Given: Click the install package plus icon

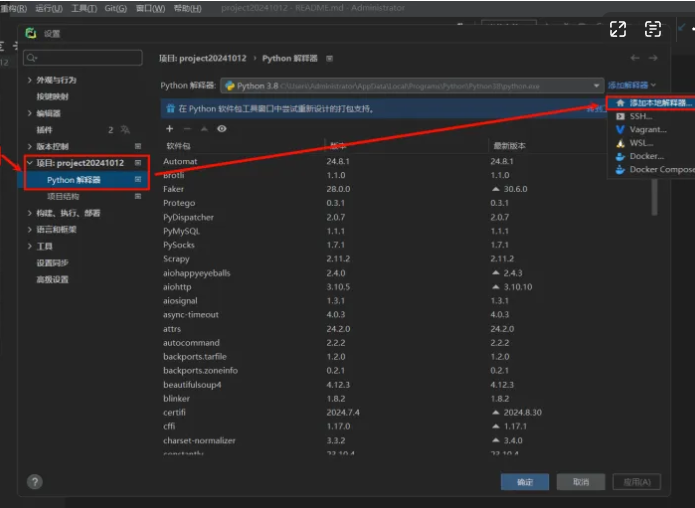Looking at the screenshot, I should pos(169,129).
